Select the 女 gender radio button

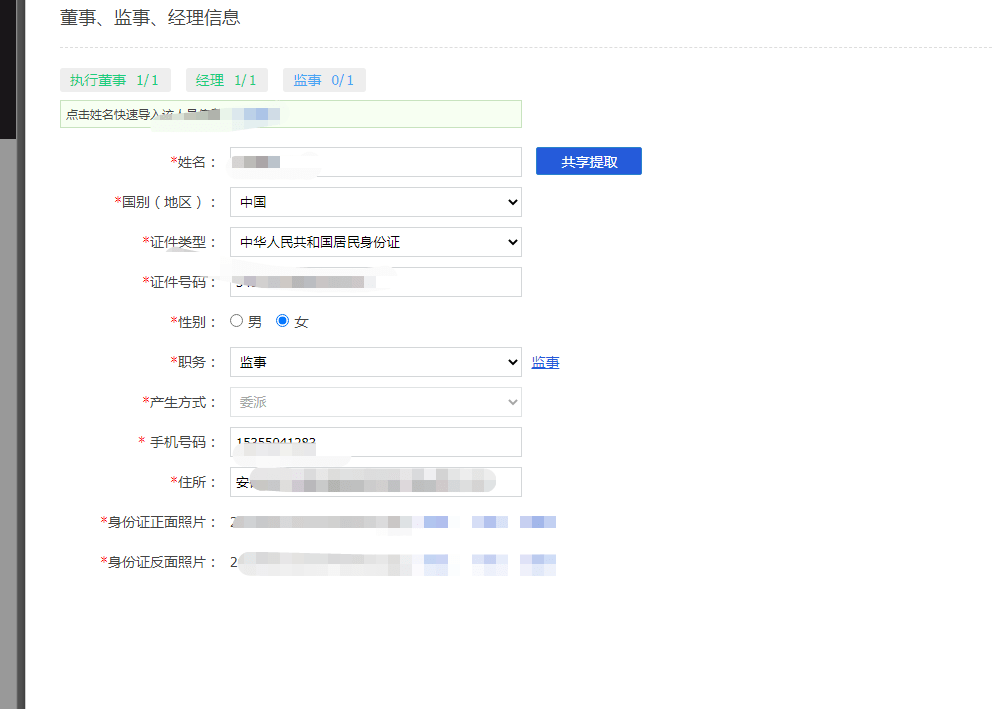(x=283, y=321)
